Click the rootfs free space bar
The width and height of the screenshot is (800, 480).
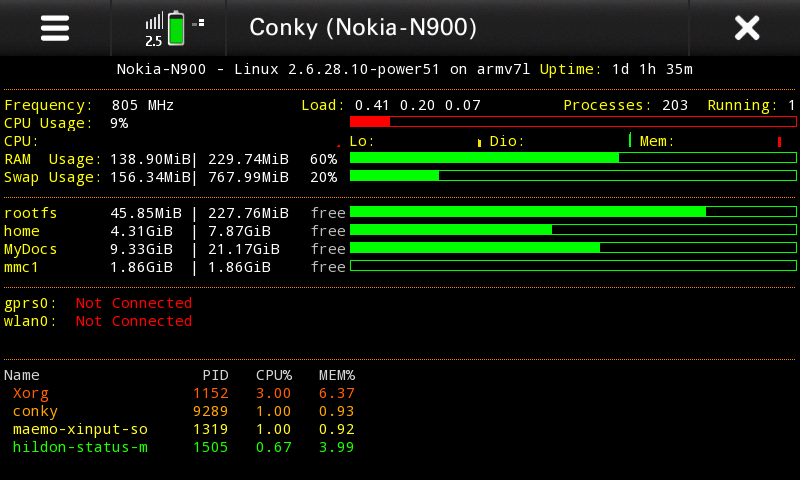click(573, 211)
